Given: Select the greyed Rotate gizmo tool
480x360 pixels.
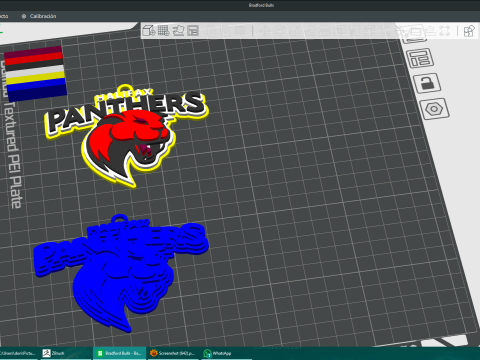Looking at the screenshot, I should coord(280,31).
